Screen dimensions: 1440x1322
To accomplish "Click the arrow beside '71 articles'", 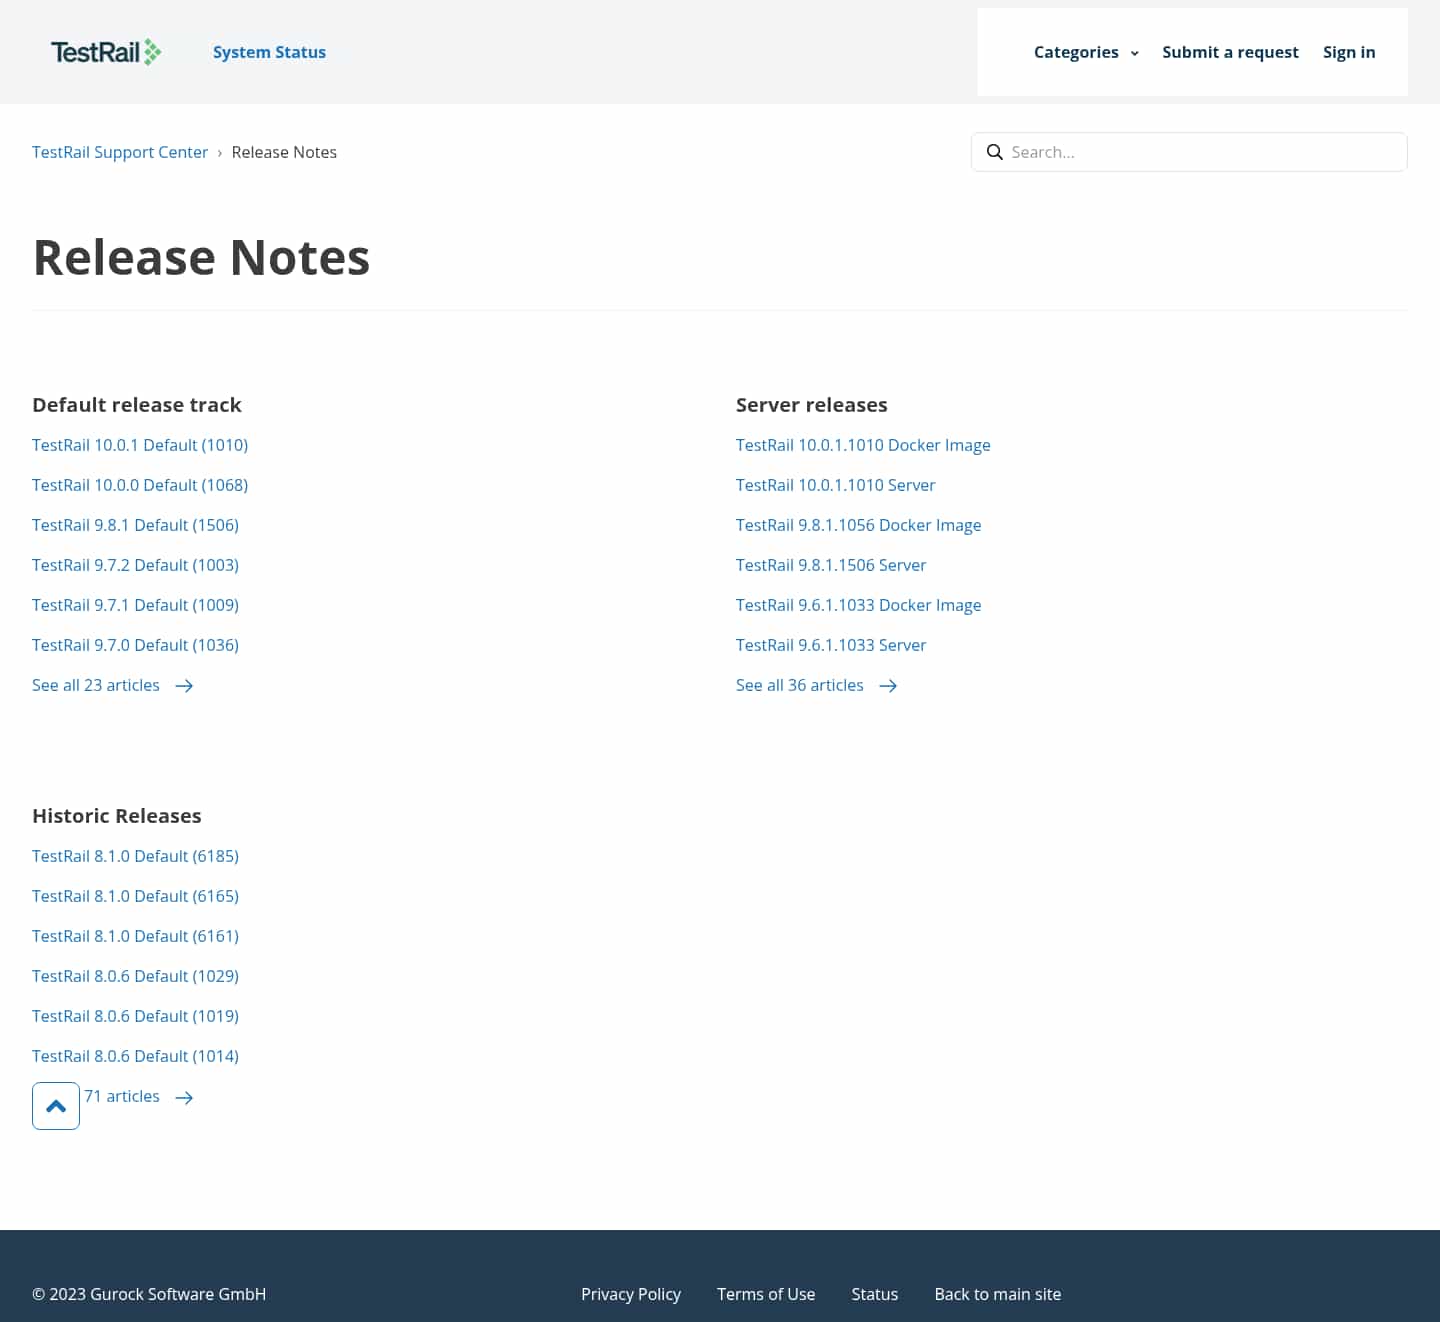I will pos(184,1097).
